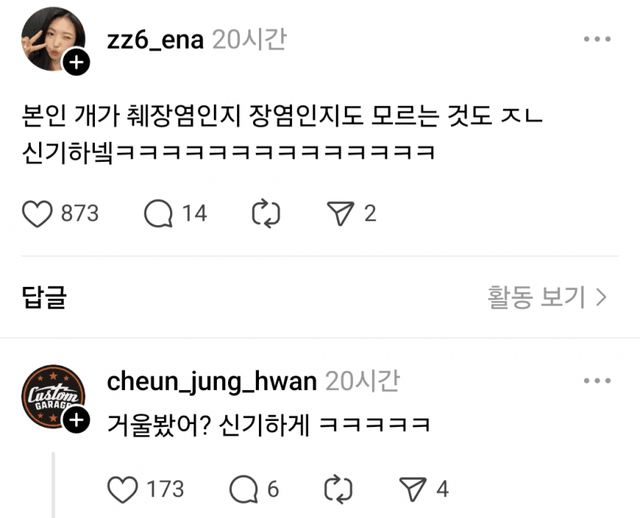Like the zz6_ena post with 873 likes

click(x=37, y=213)
